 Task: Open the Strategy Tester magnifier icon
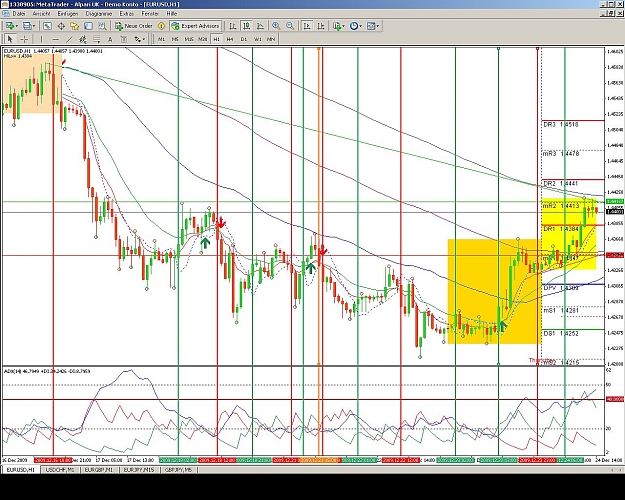102,26
